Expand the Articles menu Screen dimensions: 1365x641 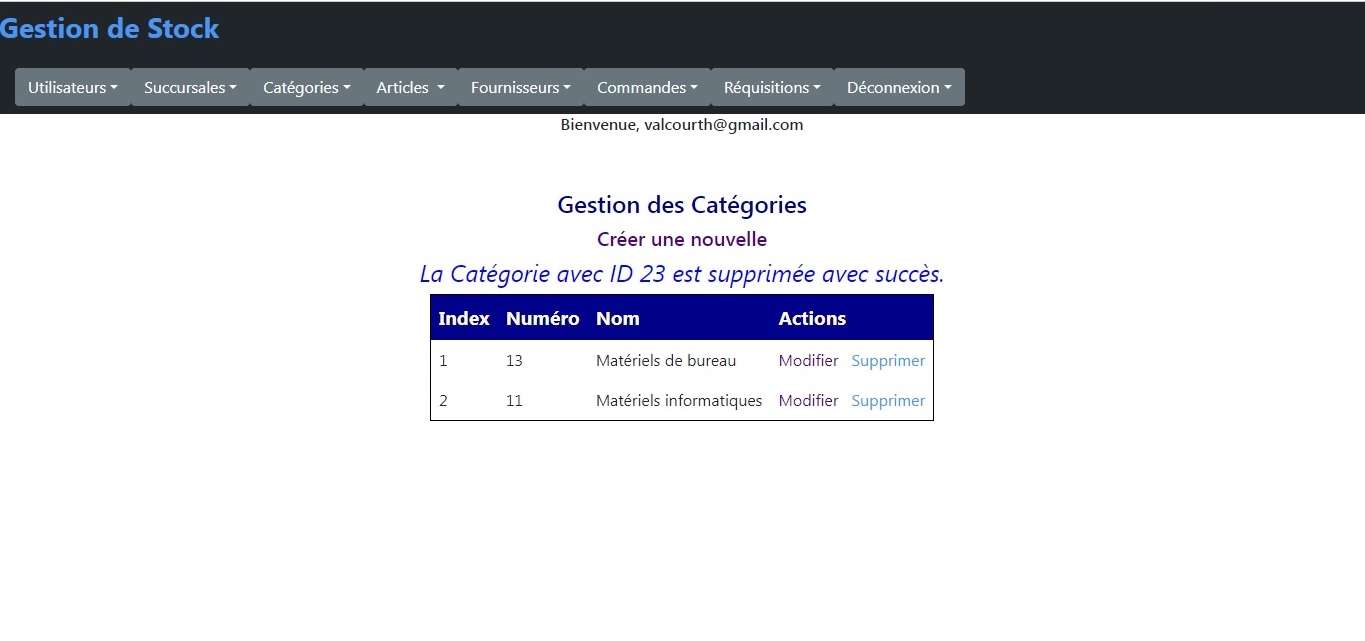[410, 87]
